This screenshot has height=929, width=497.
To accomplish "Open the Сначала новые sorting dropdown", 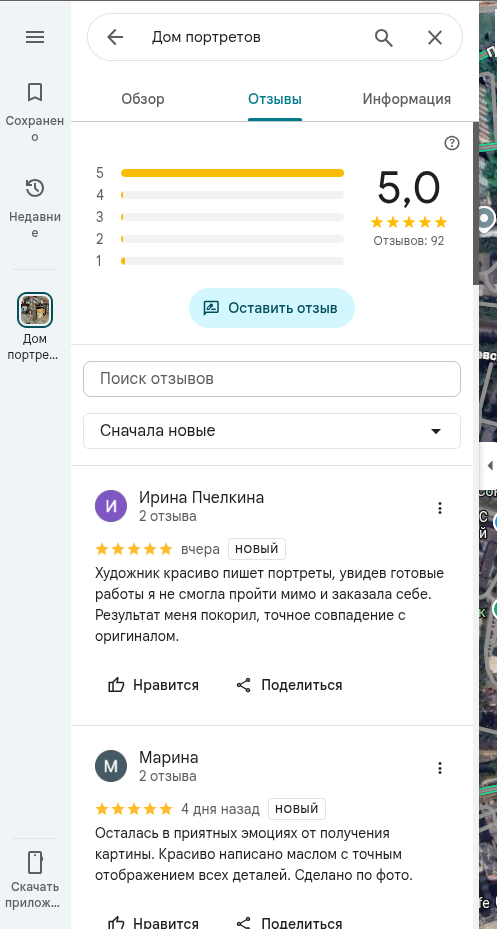I will [272, 431].
